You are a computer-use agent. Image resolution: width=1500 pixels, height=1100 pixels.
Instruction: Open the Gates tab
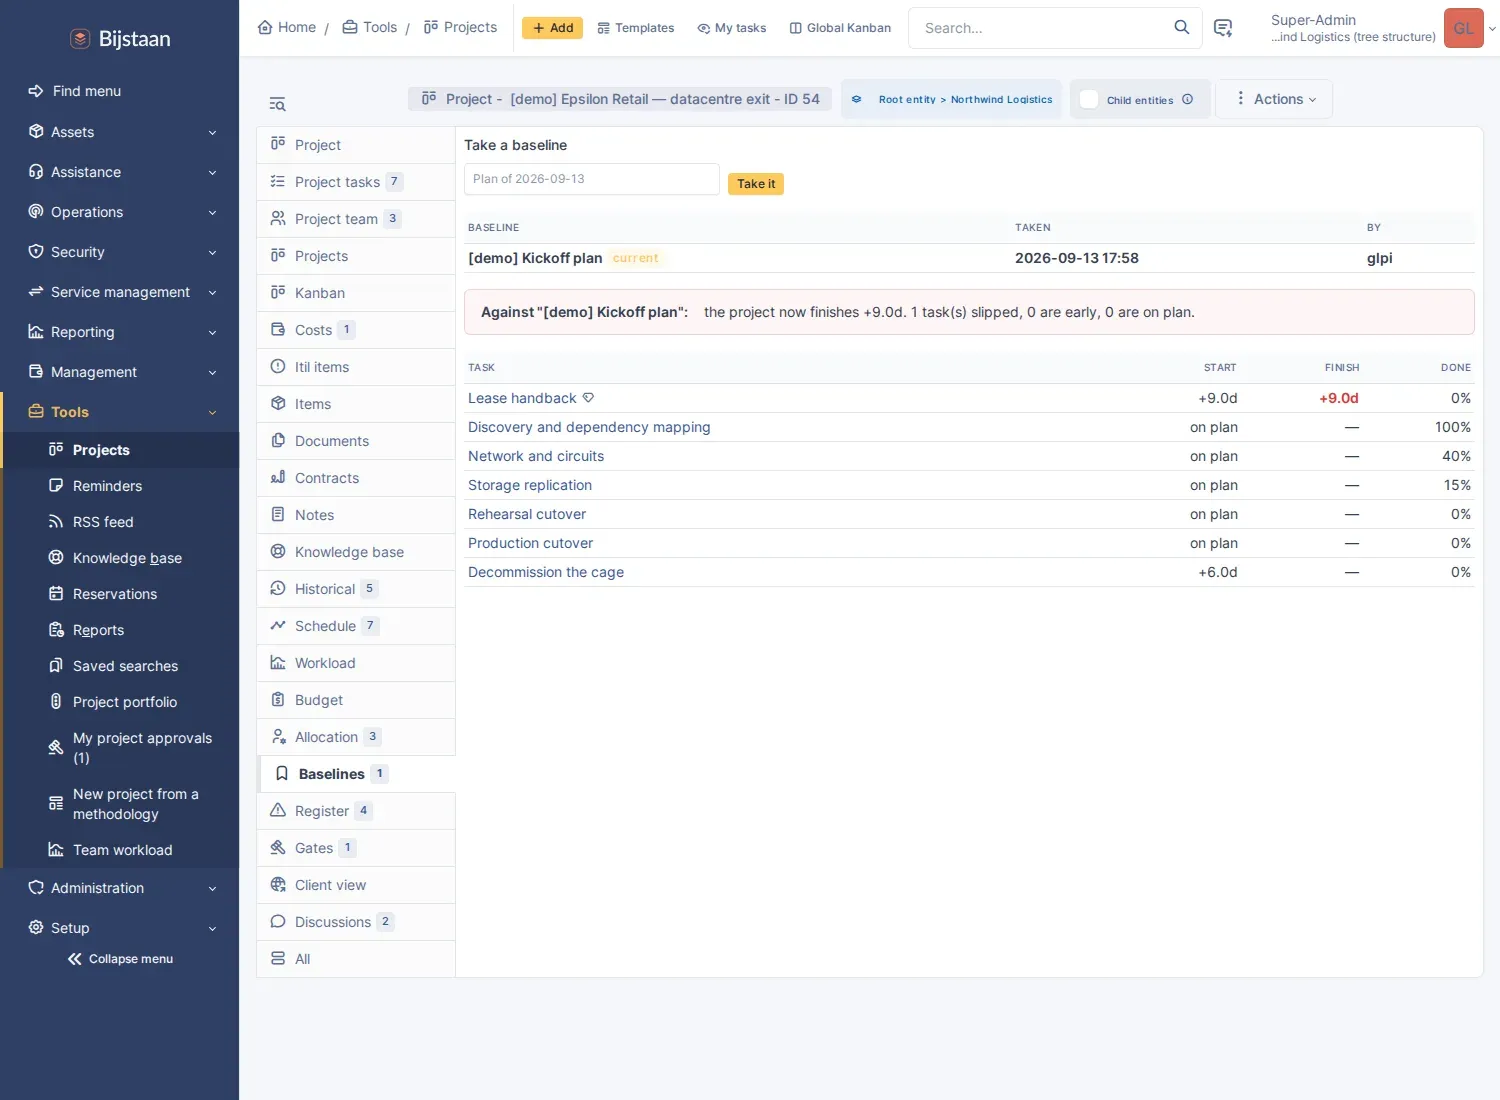pos(356,848)
